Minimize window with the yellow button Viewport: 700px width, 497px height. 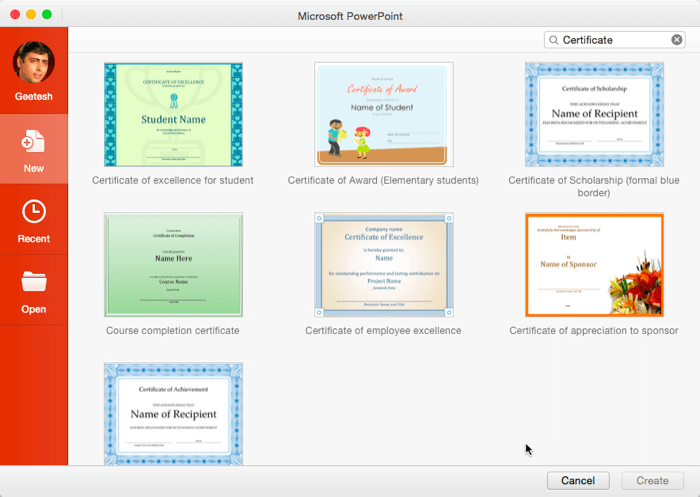click(x=31, y=15)
